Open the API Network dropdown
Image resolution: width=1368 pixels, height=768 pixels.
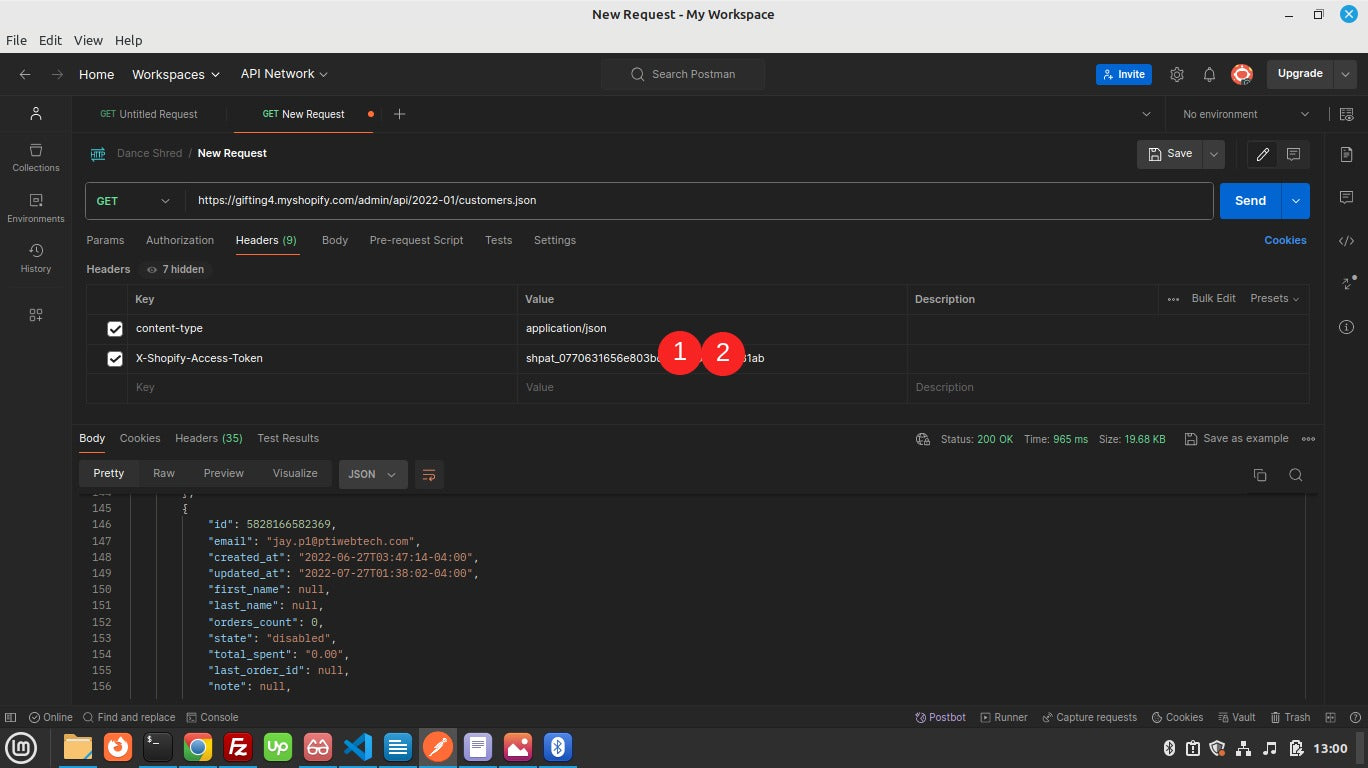coord(284,74)
